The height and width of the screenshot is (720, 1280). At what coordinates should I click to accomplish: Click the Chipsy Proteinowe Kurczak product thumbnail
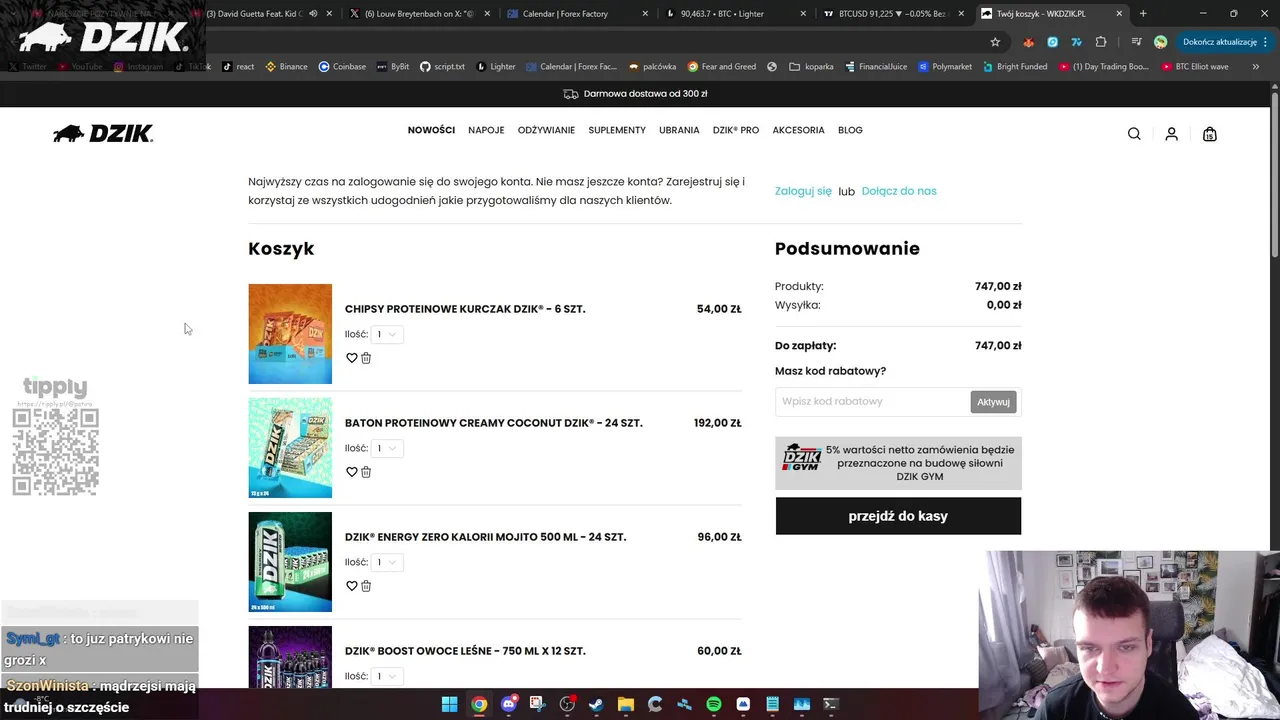coord(290,334)
